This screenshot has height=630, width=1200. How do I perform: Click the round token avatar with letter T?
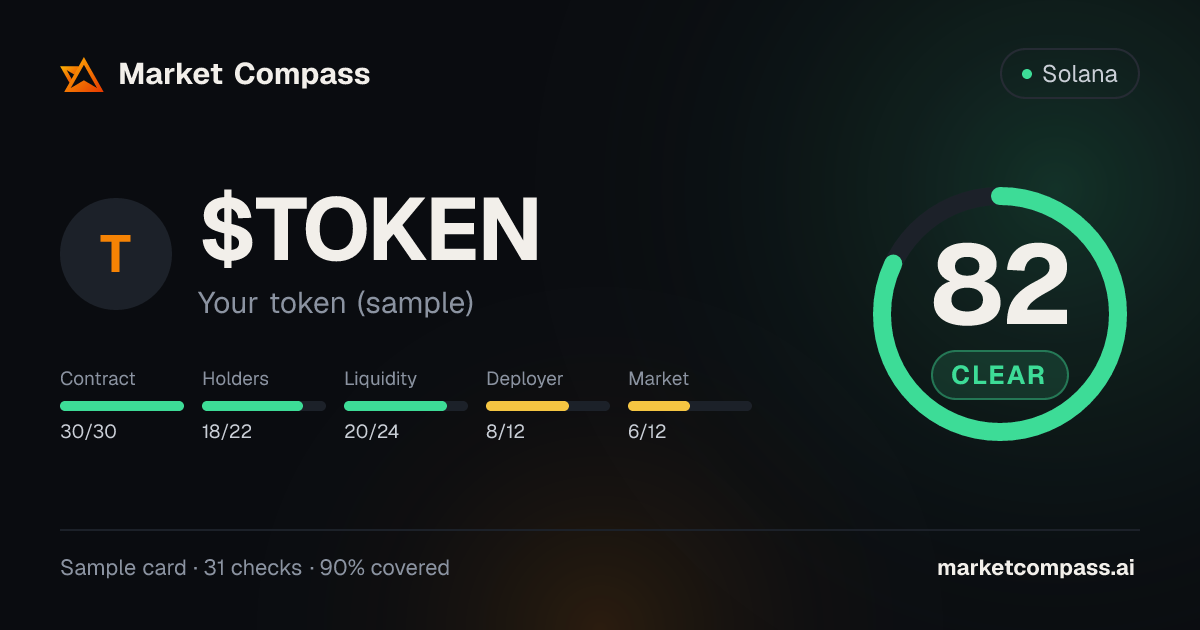(x=116, y=254)
